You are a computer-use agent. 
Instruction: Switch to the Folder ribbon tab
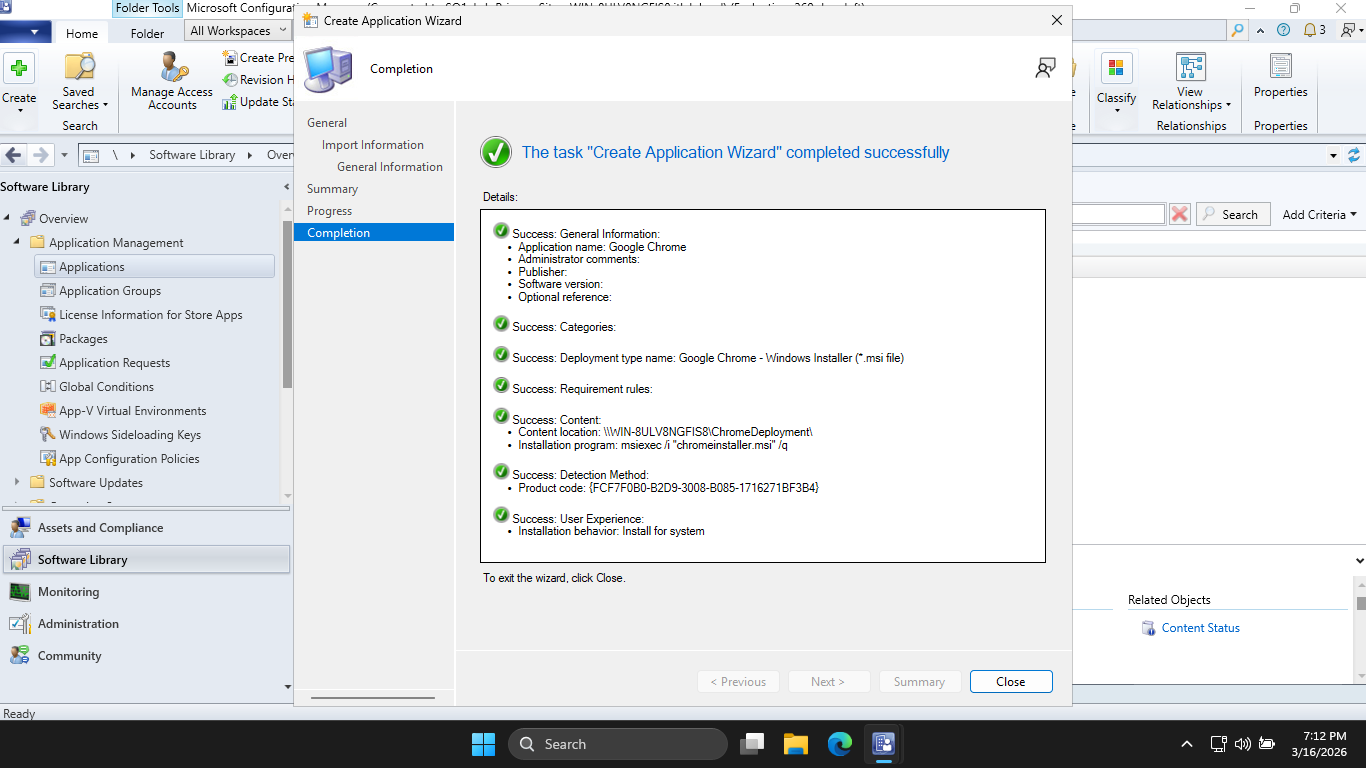(147, 33)
